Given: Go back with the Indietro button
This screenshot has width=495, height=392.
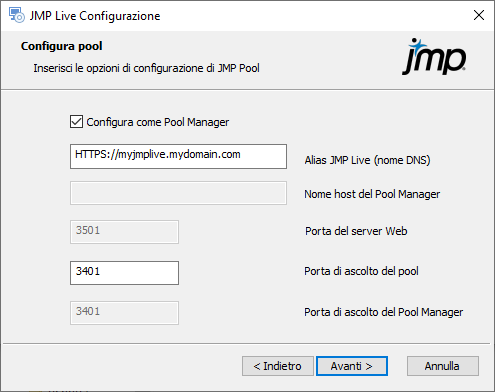Looking at the screenshot, I should click(x=278, y=366).
